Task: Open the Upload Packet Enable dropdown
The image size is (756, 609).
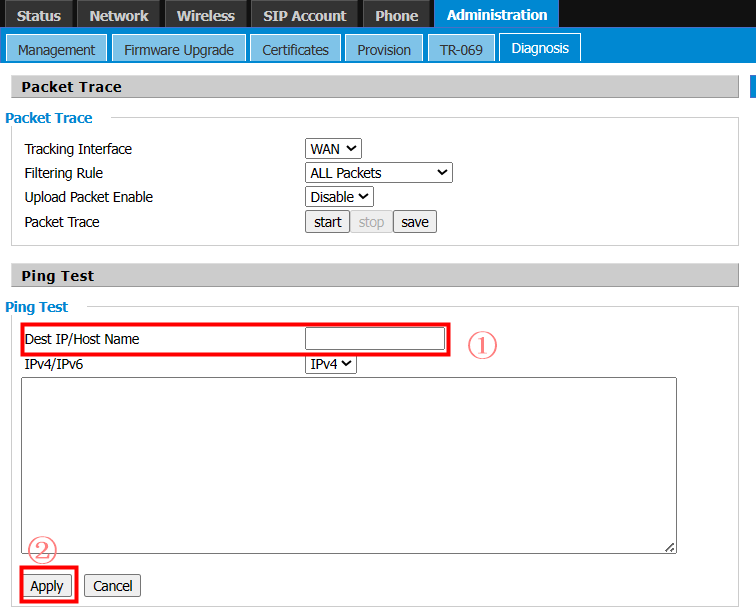Action: (x=339, y=197)
